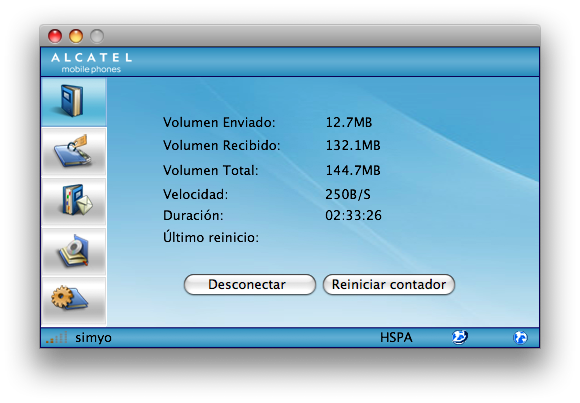
Task: Click the connection arrows status icon
Action: tap(460, 337)
